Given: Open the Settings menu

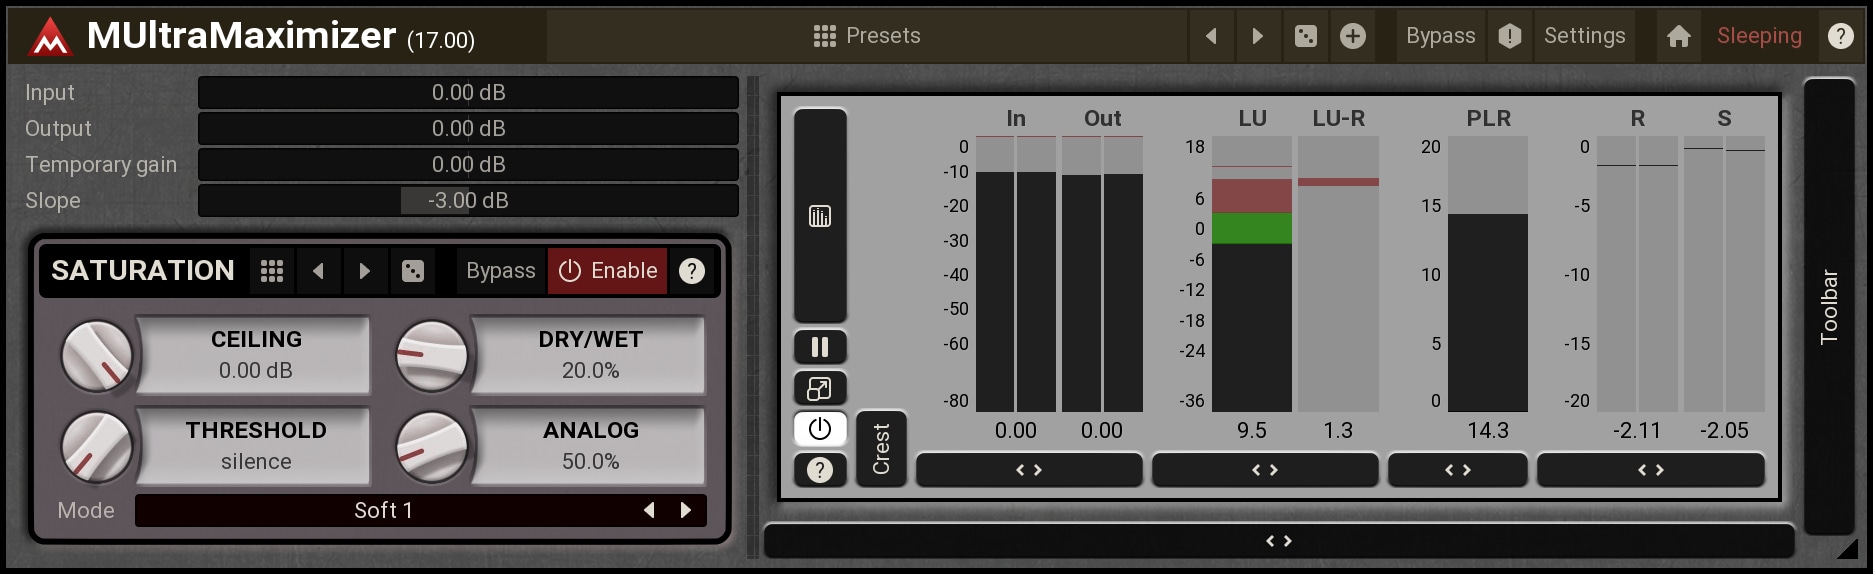Looking at the screenshot, I should click(1584, 36).
